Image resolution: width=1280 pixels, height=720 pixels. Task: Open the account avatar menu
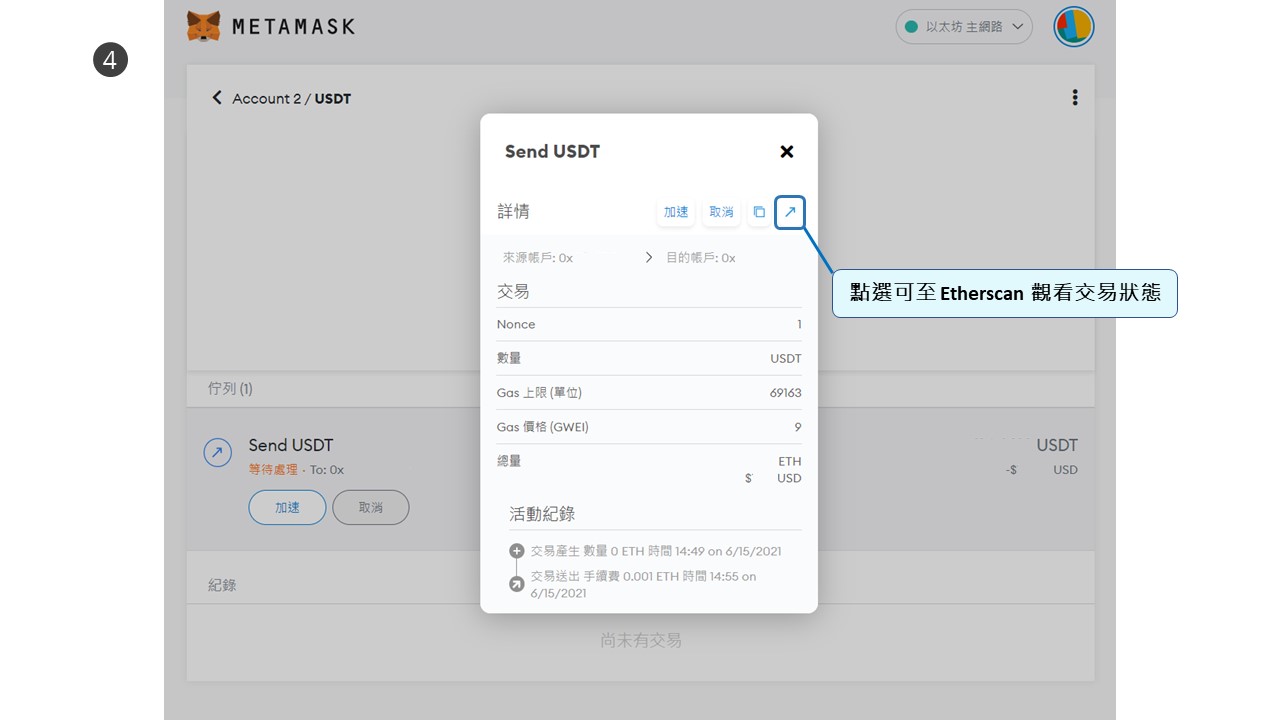tap(1074, 27)
